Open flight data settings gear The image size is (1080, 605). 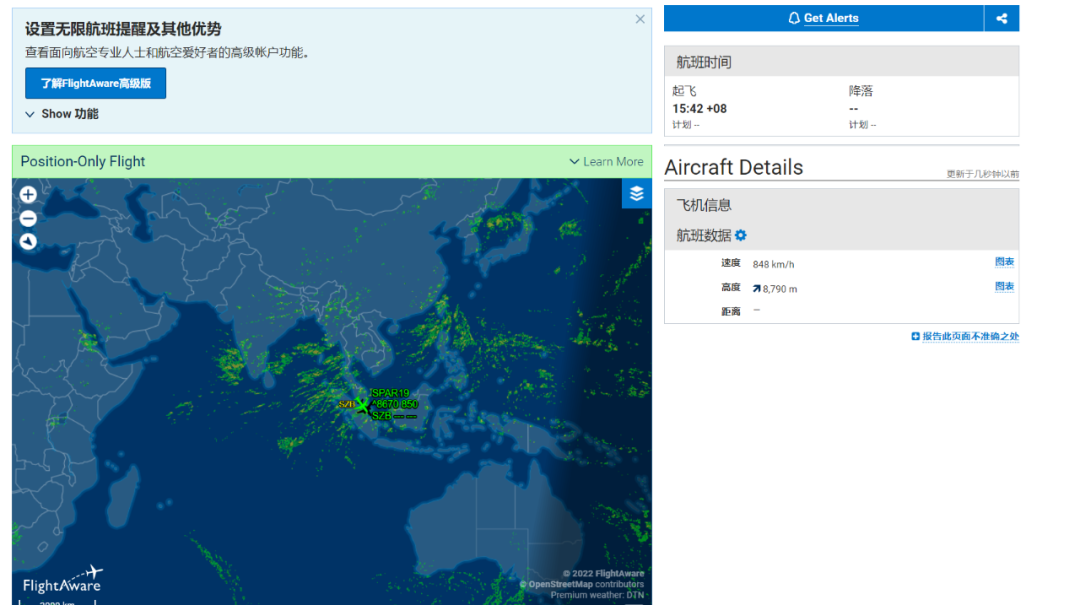(x=741, y=236)
